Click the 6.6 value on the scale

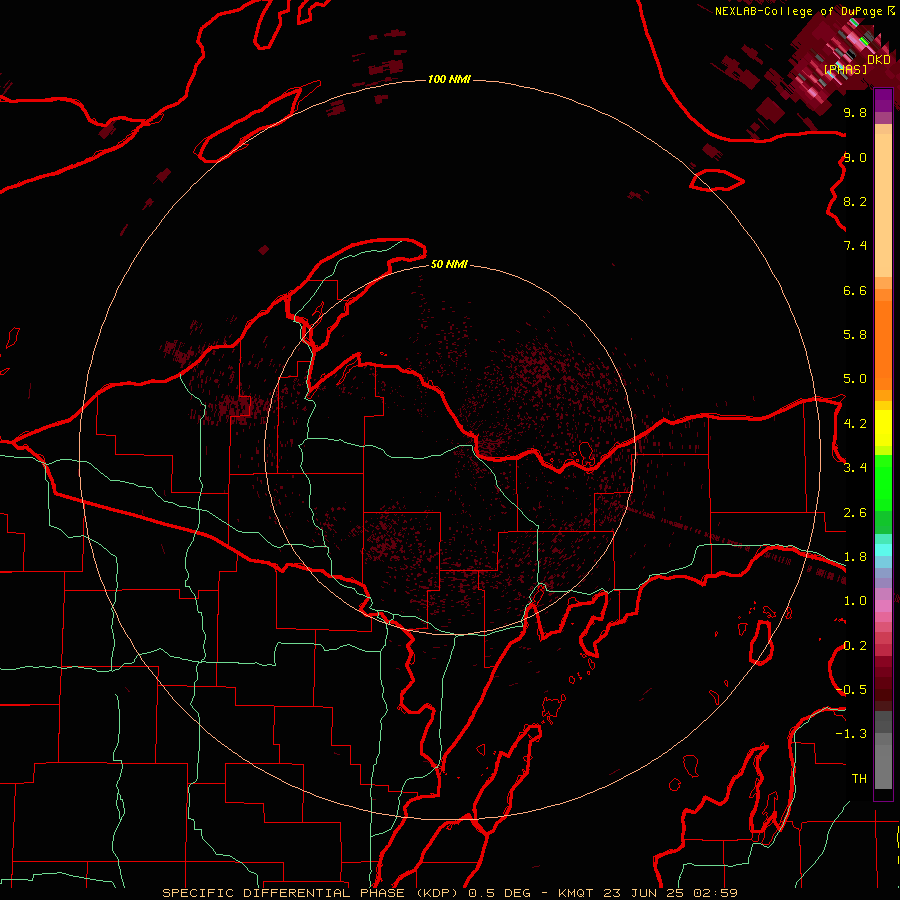point(855,290)
